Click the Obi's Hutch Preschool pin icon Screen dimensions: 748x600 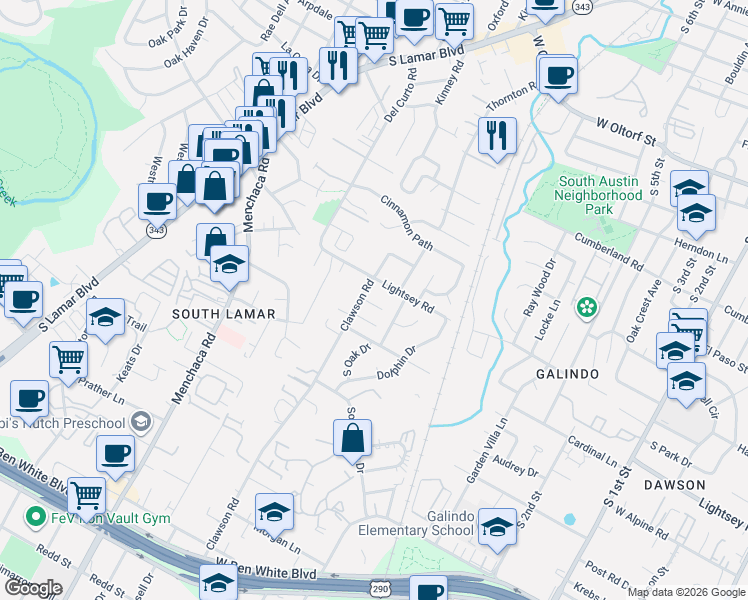pyautogui.click(x=142, y=422)
